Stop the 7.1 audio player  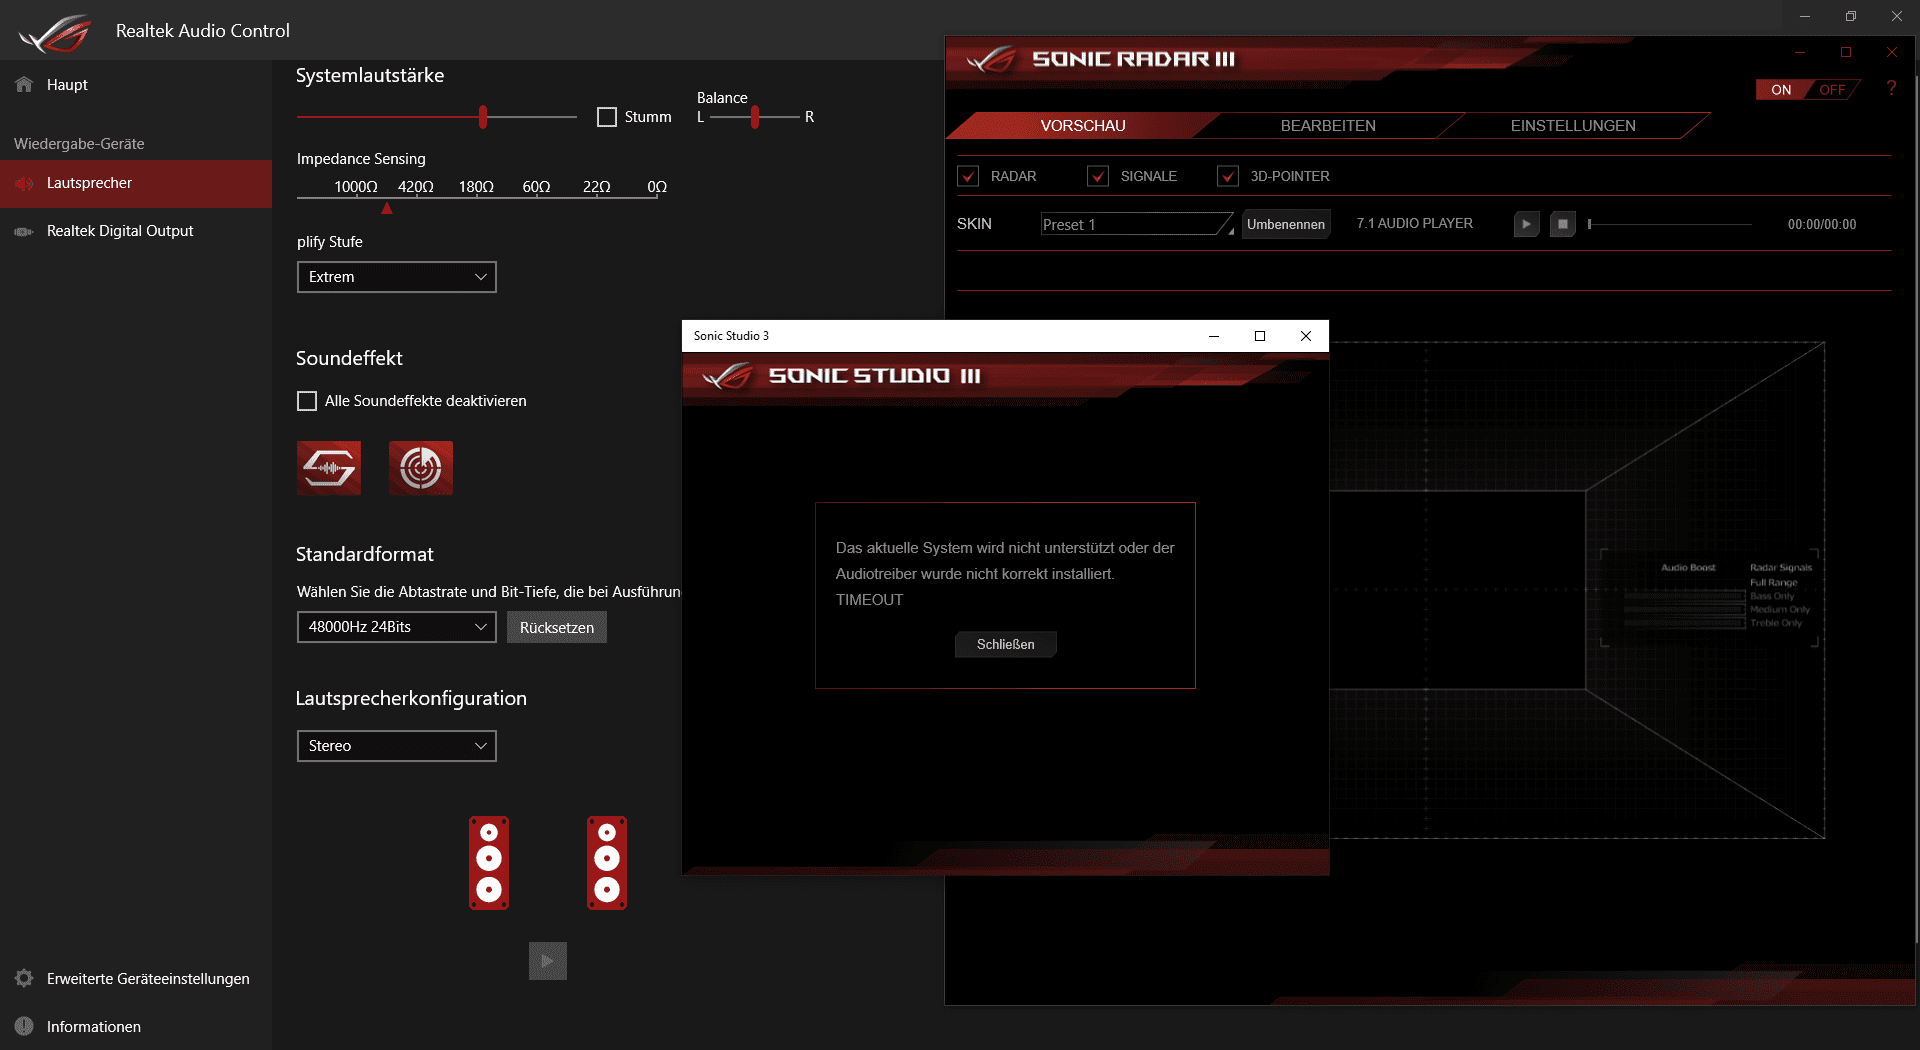[x=1563, y=224]
